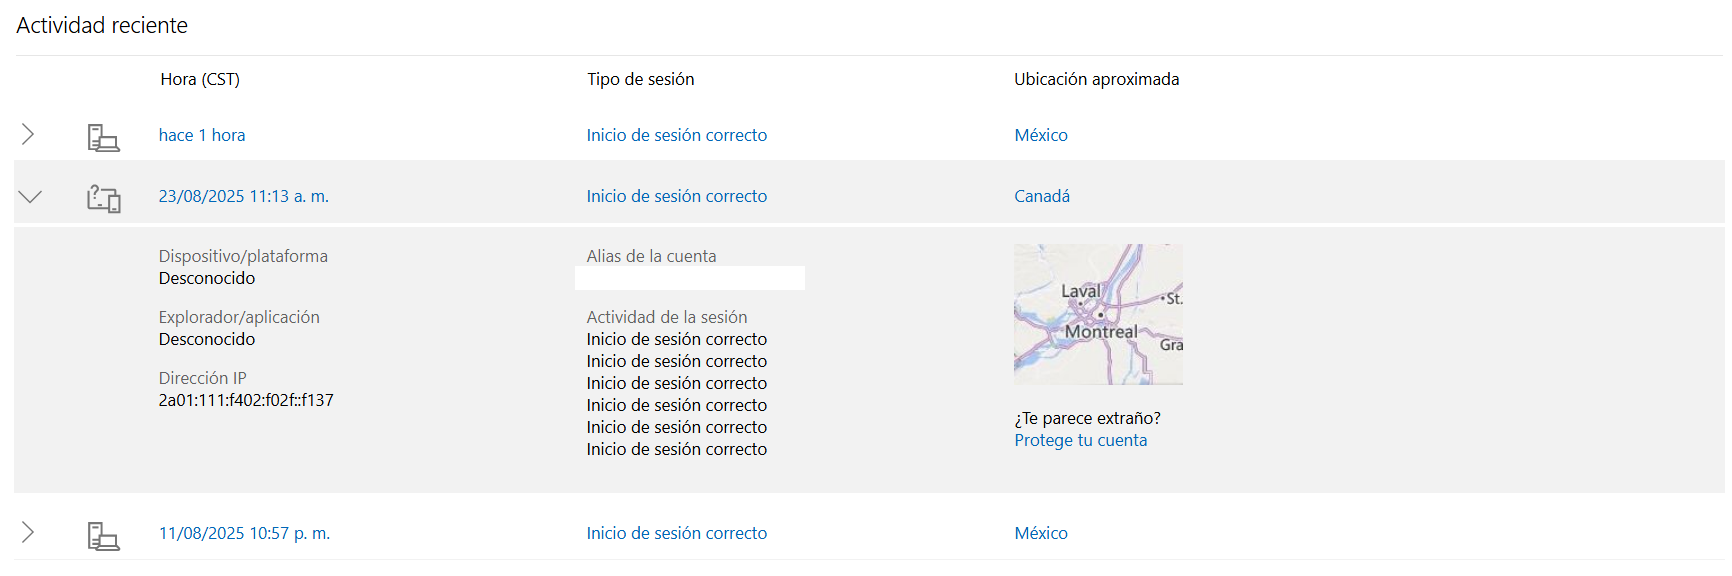The height and width of the screenshot is (576, 1732).
Task: Click México location in the first row
Action: (1041, 135)
